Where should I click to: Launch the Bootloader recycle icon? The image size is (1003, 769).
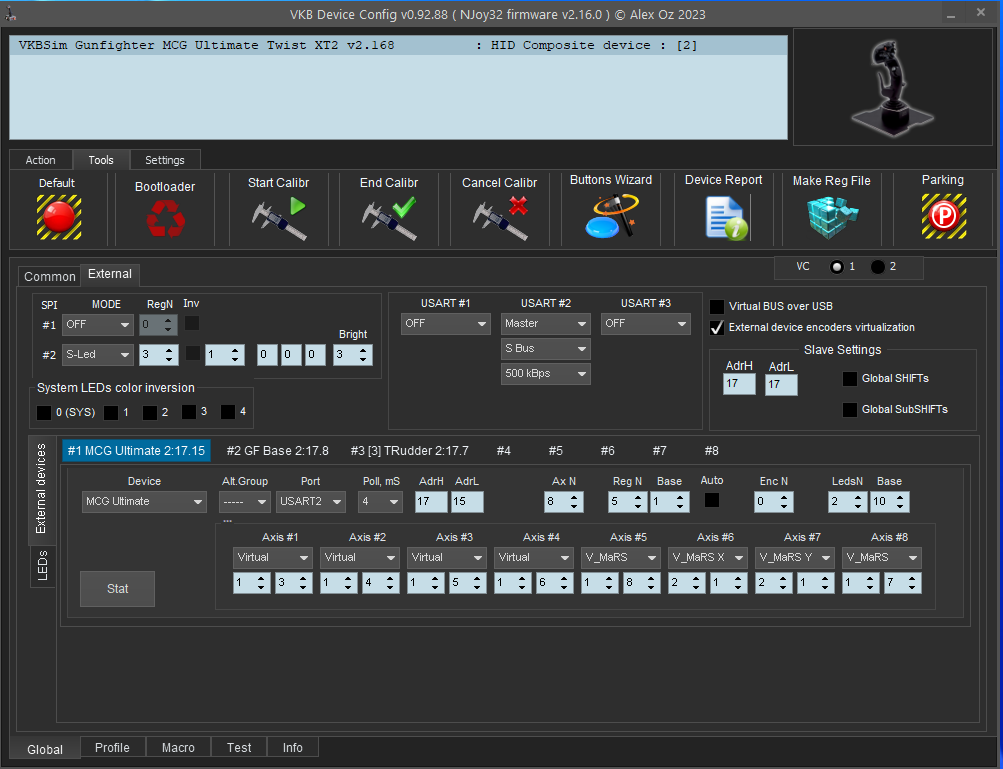click(165, 218)
